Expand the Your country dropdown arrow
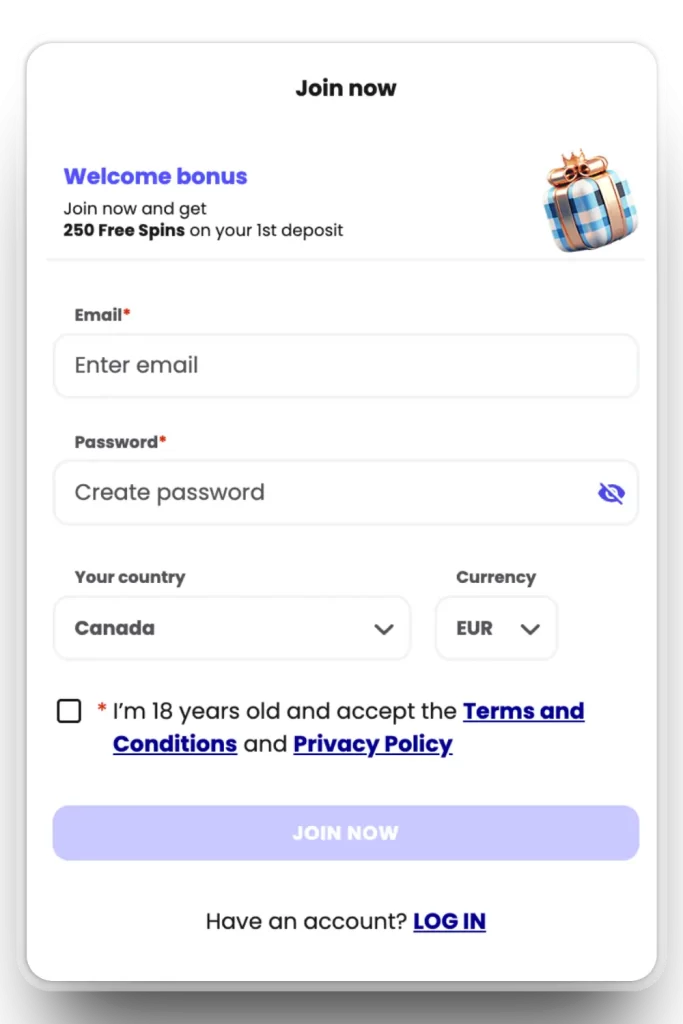 (x=384, y=629)
